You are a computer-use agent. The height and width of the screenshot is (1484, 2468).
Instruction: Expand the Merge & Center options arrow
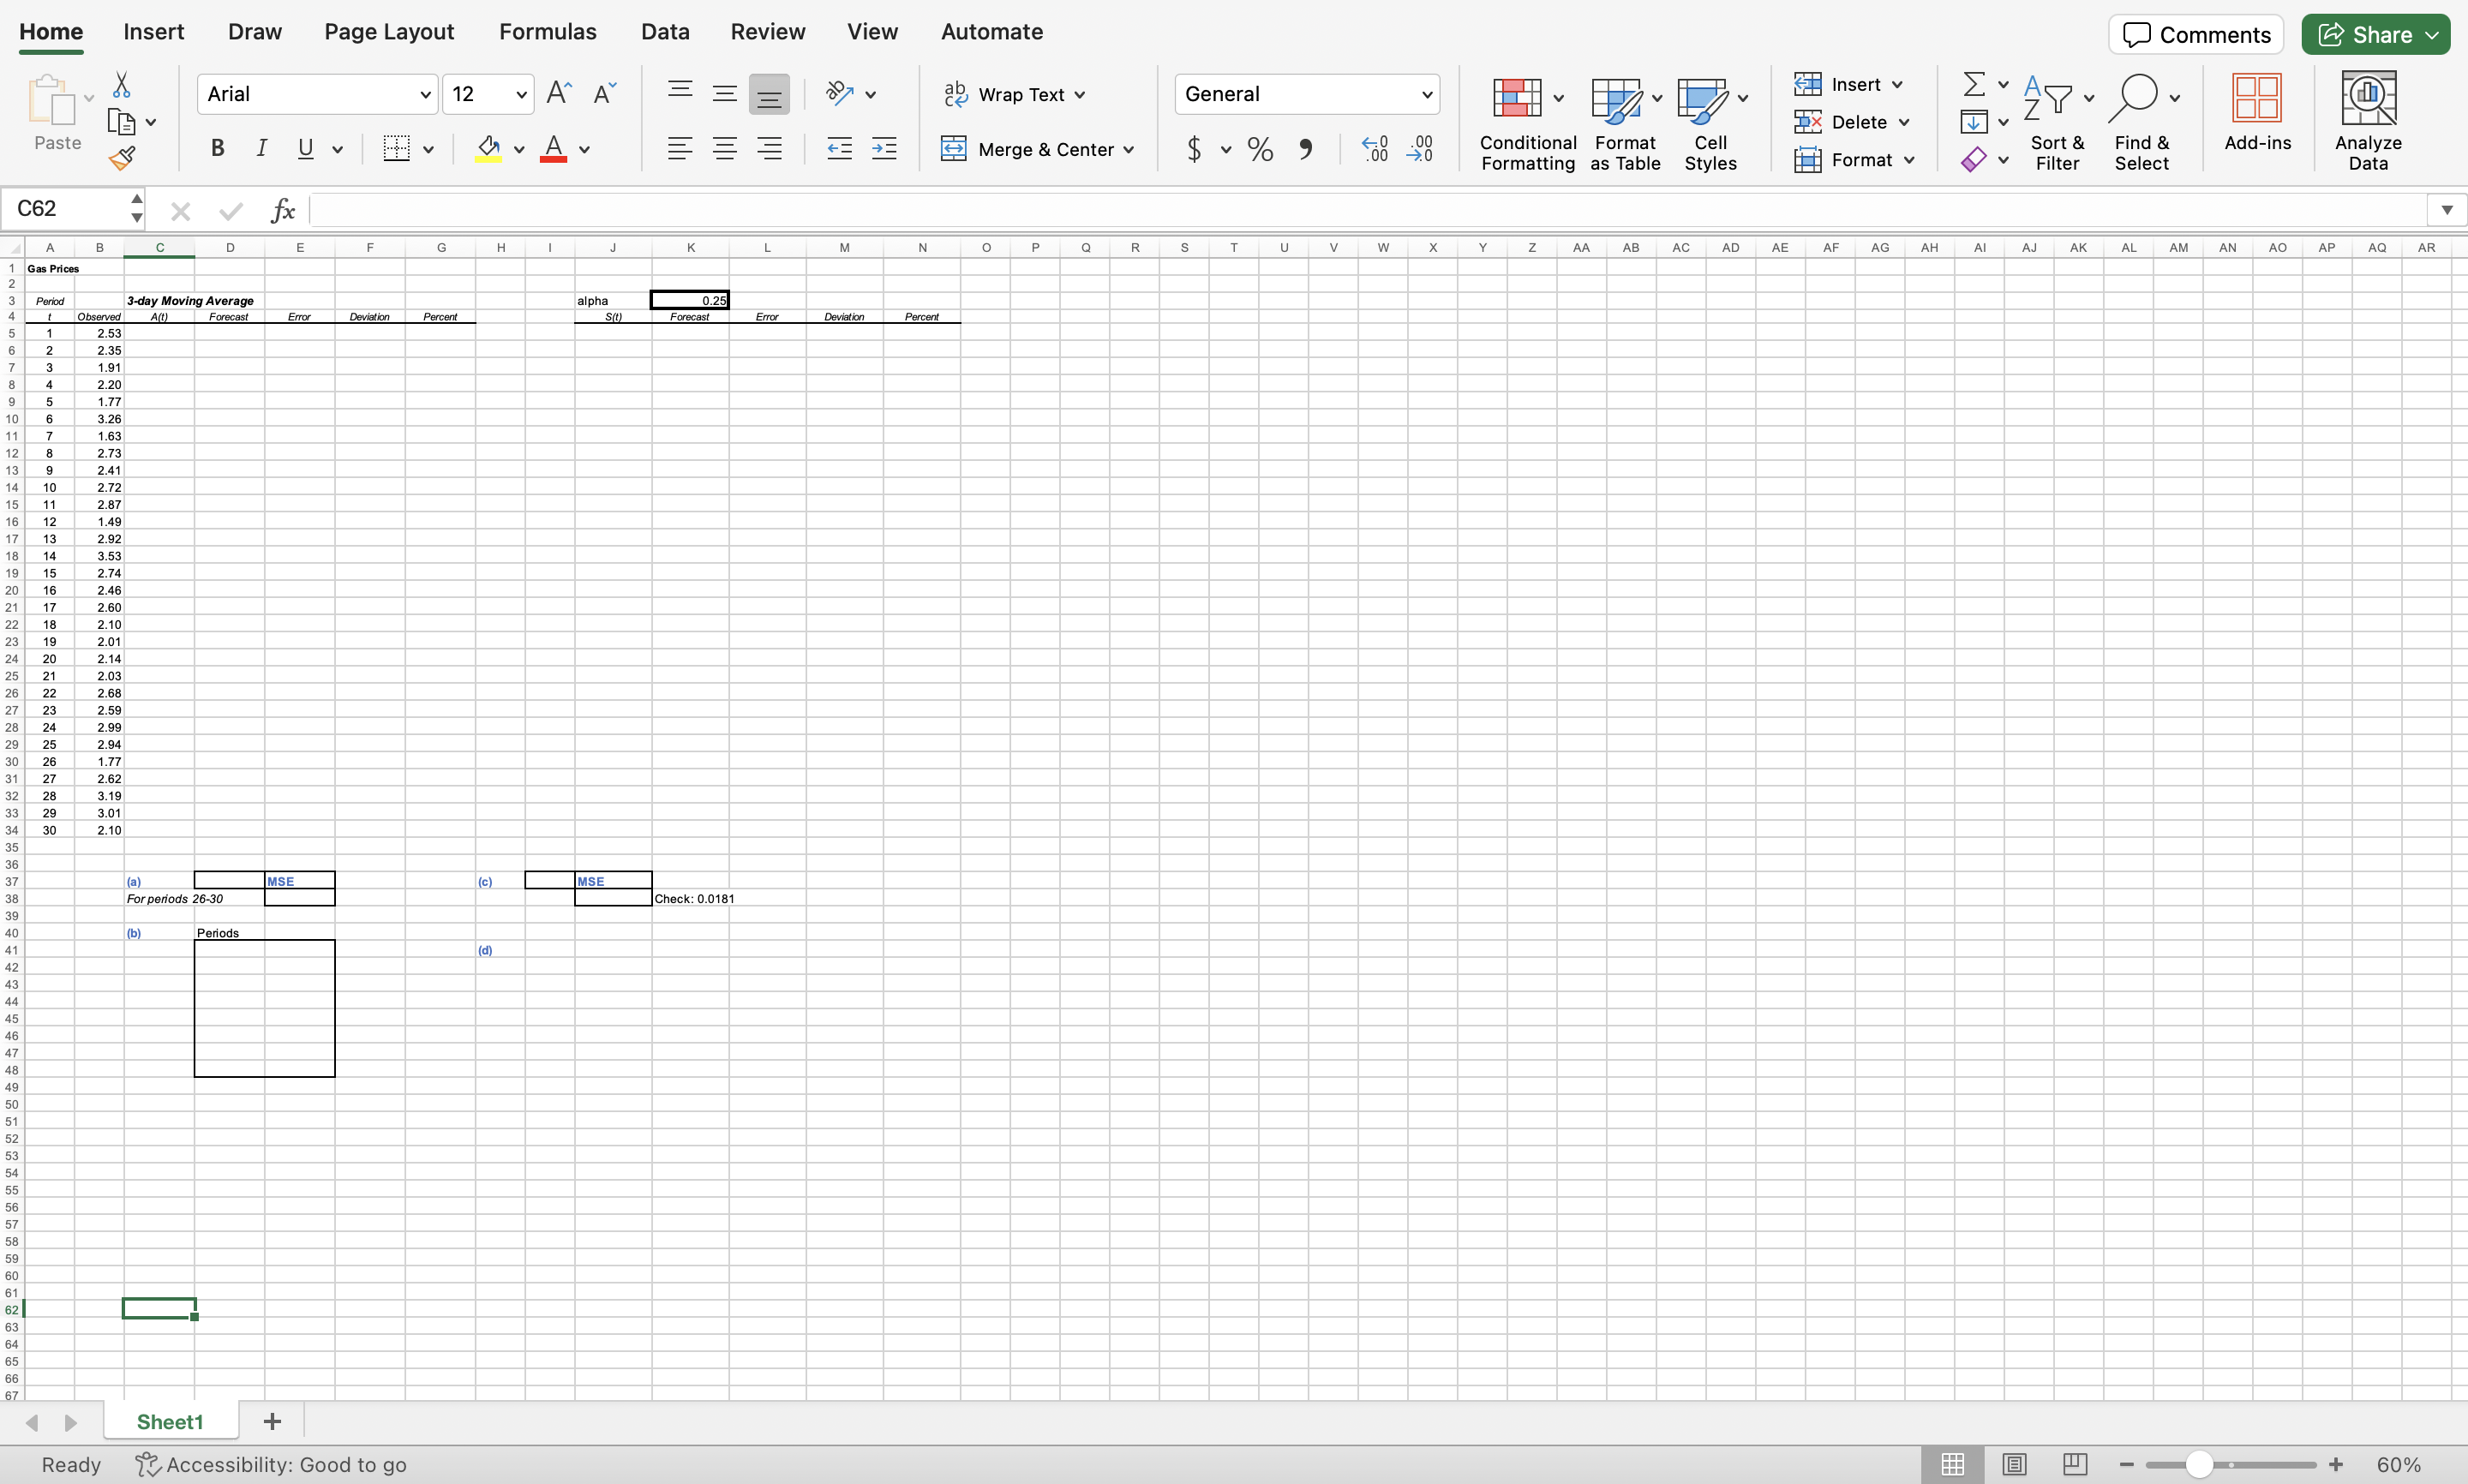click(x=1129, y=150)
